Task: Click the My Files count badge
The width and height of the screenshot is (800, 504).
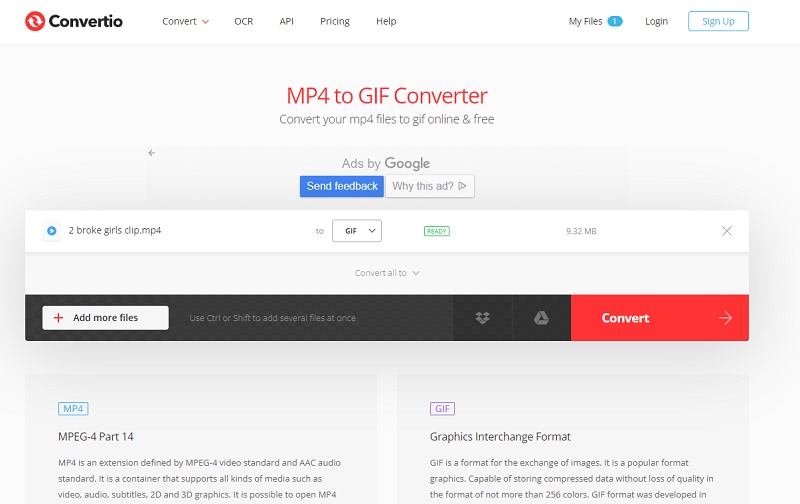Action: (x=615, y=21)
